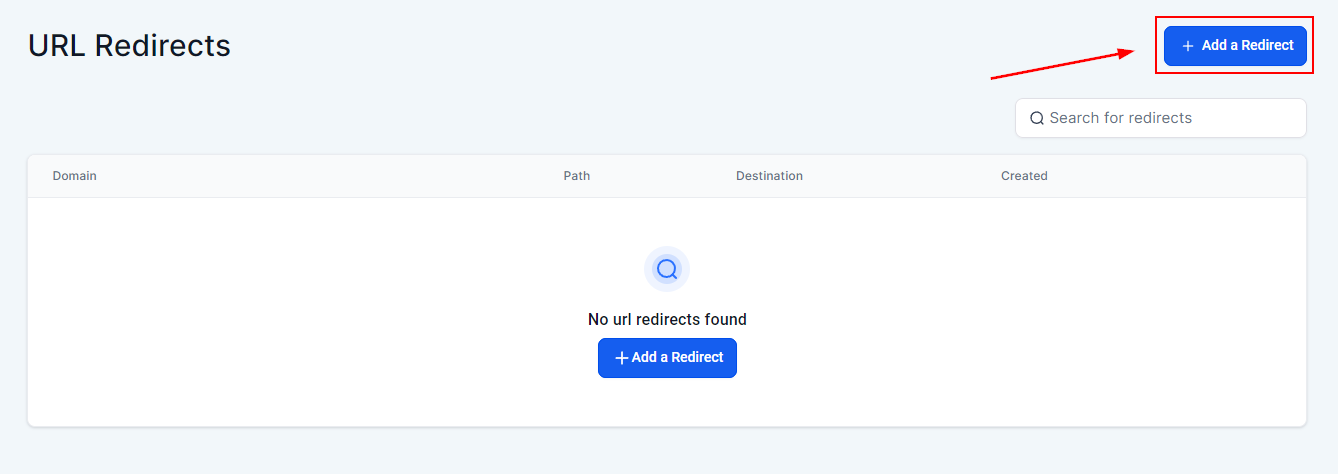Click the top-right Add a Redirect button
Screen dimensions: 1338x474
pyautogui.click(x=1235, y=46)
